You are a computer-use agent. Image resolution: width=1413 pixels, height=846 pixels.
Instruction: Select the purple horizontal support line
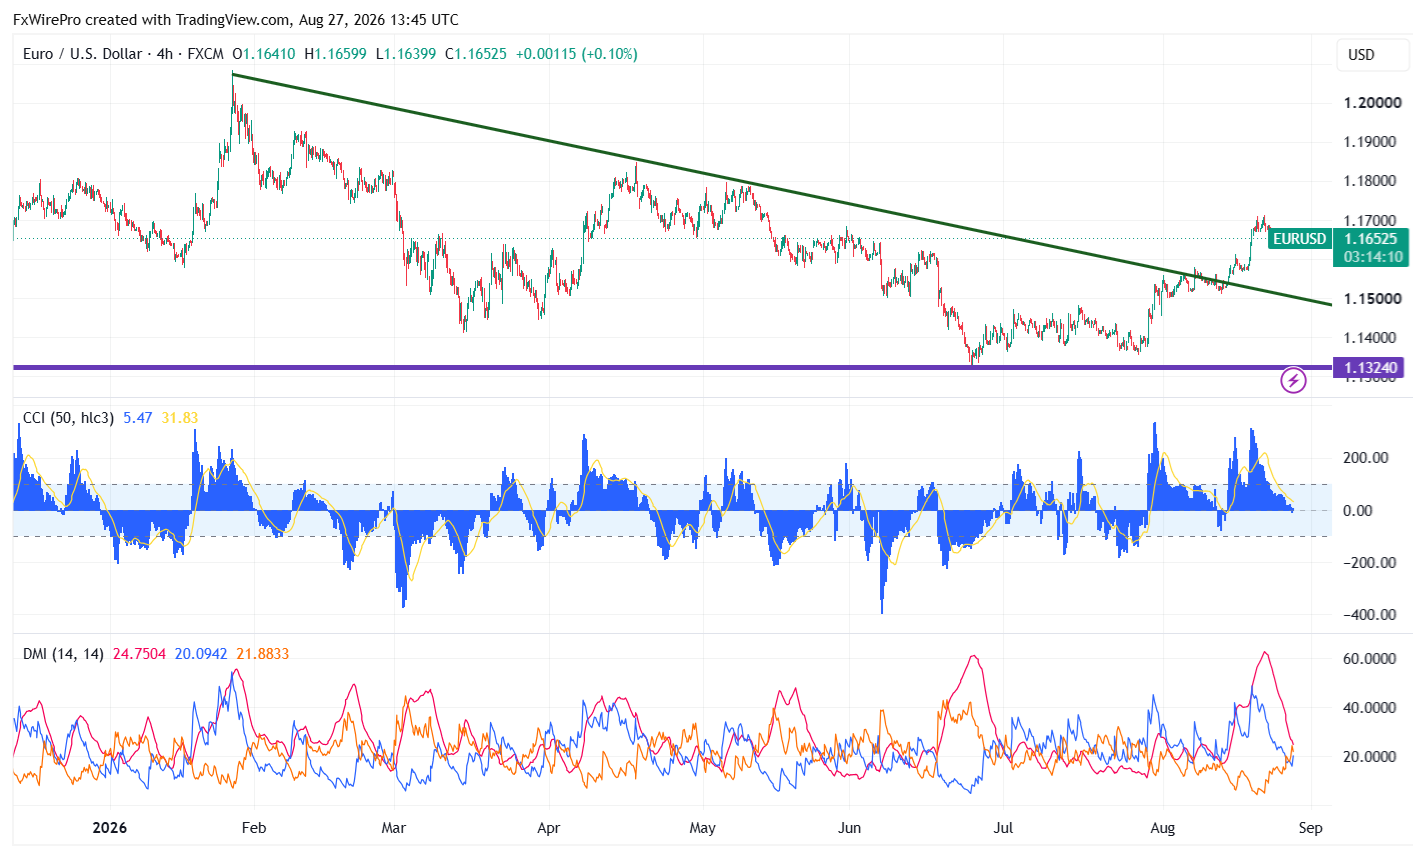click(672, 368)
